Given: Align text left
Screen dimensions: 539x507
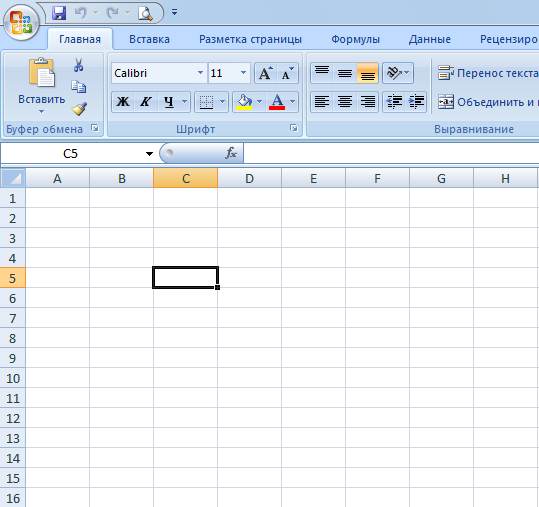Looking at the screenshot, I should [322, 102].
